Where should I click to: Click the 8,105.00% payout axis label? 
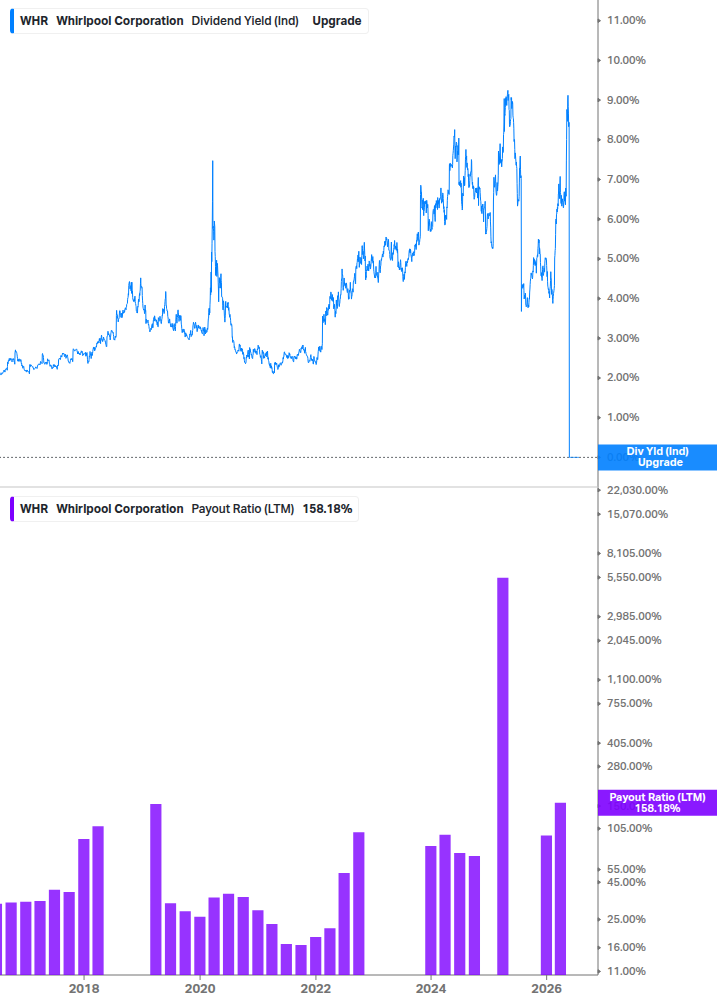point(634,553)
